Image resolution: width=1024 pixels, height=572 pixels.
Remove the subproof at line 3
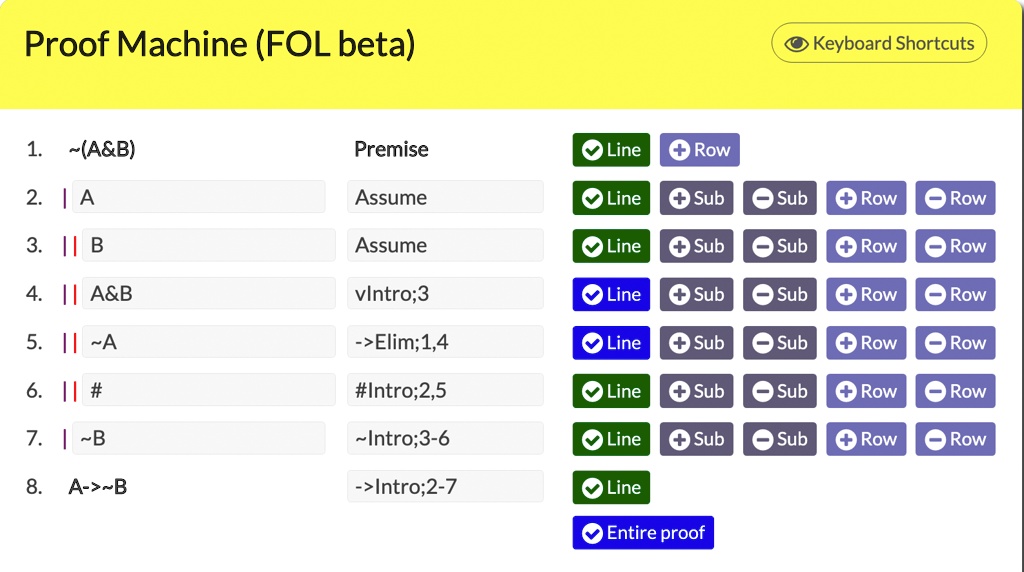[x=780, y=246]
